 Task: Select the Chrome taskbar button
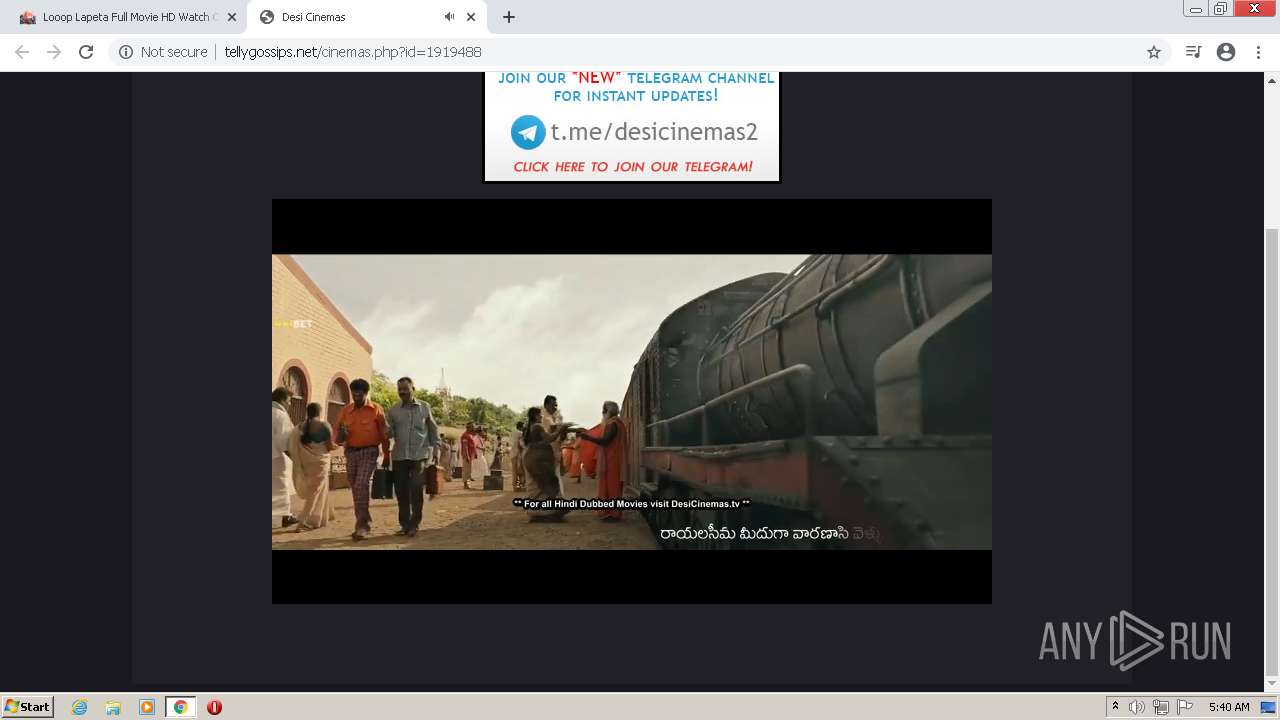[180, 707]
